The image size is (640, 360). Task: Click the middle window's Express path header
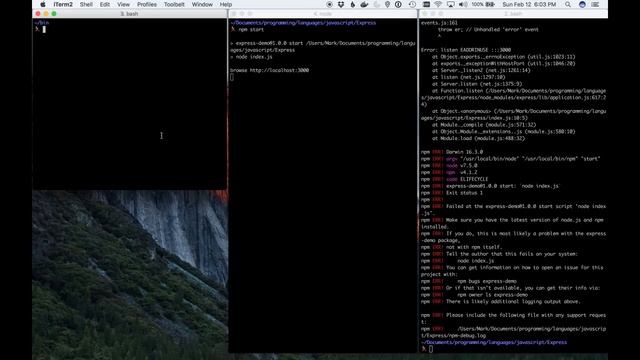tap(303, 23)
